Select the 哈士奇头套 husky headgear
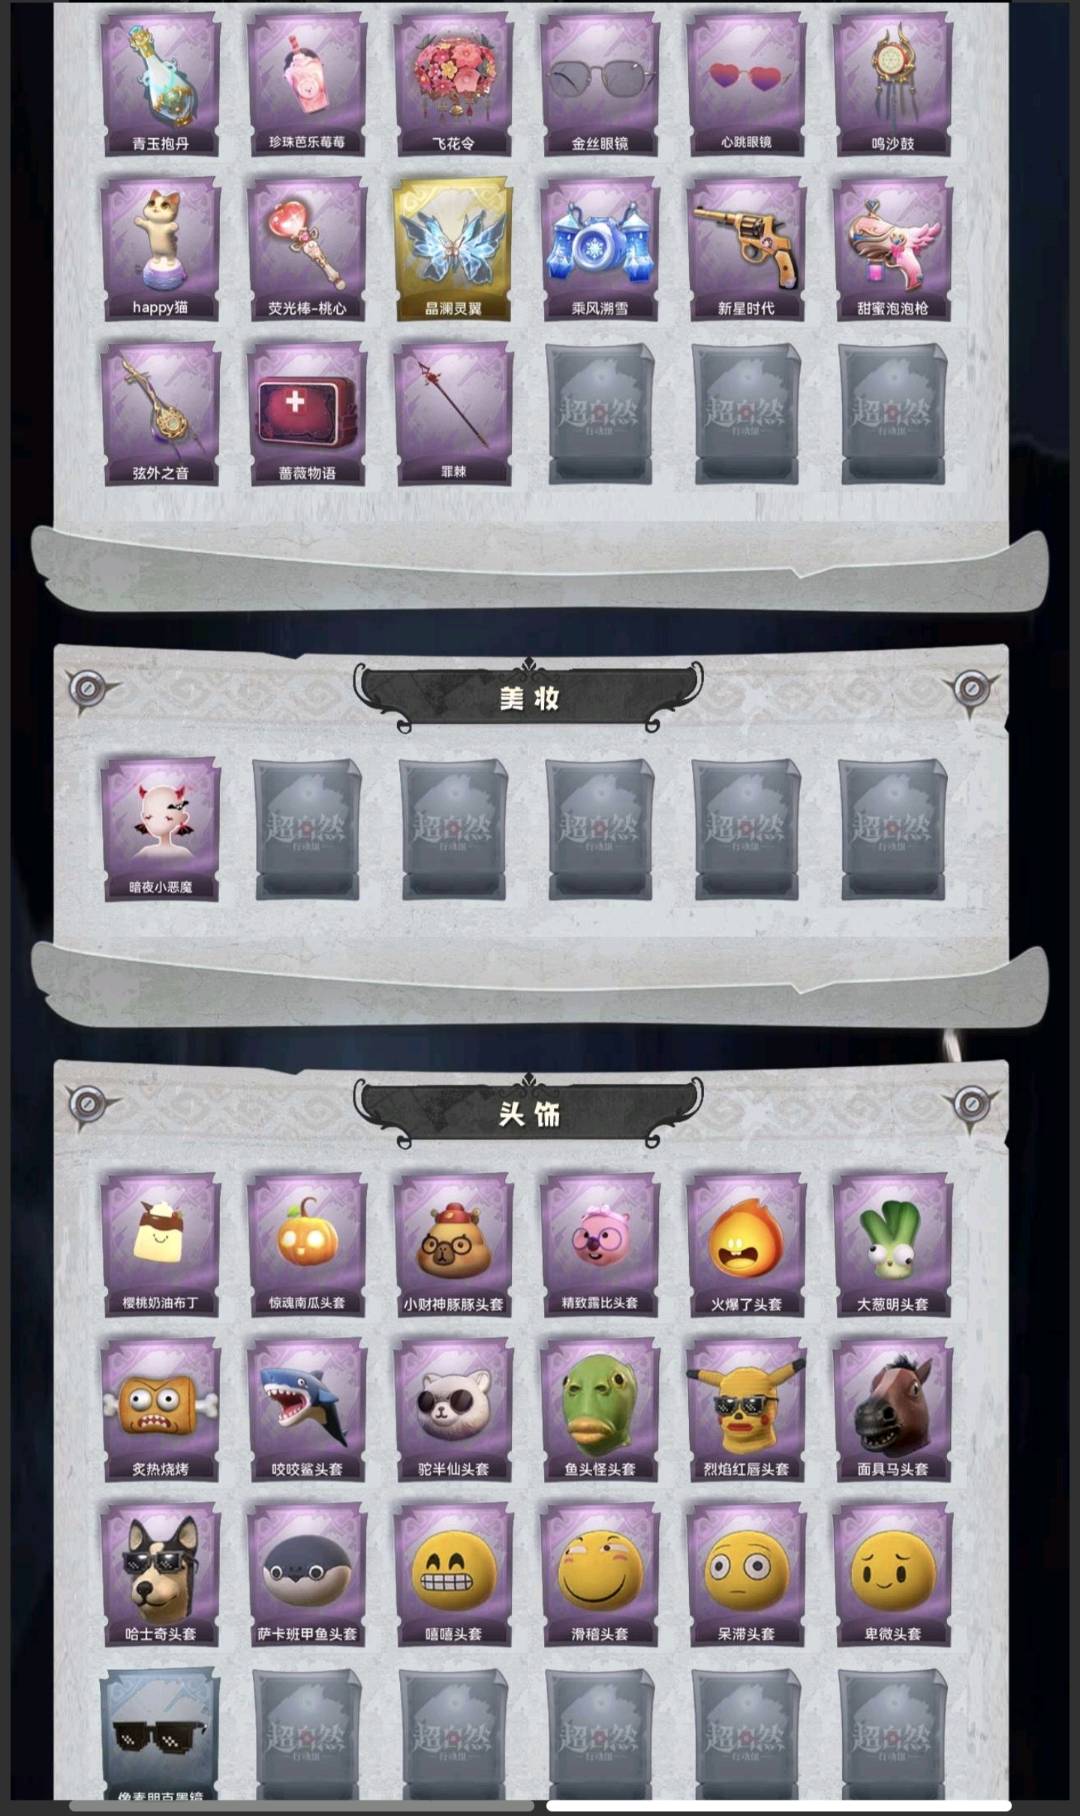The image size is (1080, 1816). pyautogui.click(x=160, y=1575)
